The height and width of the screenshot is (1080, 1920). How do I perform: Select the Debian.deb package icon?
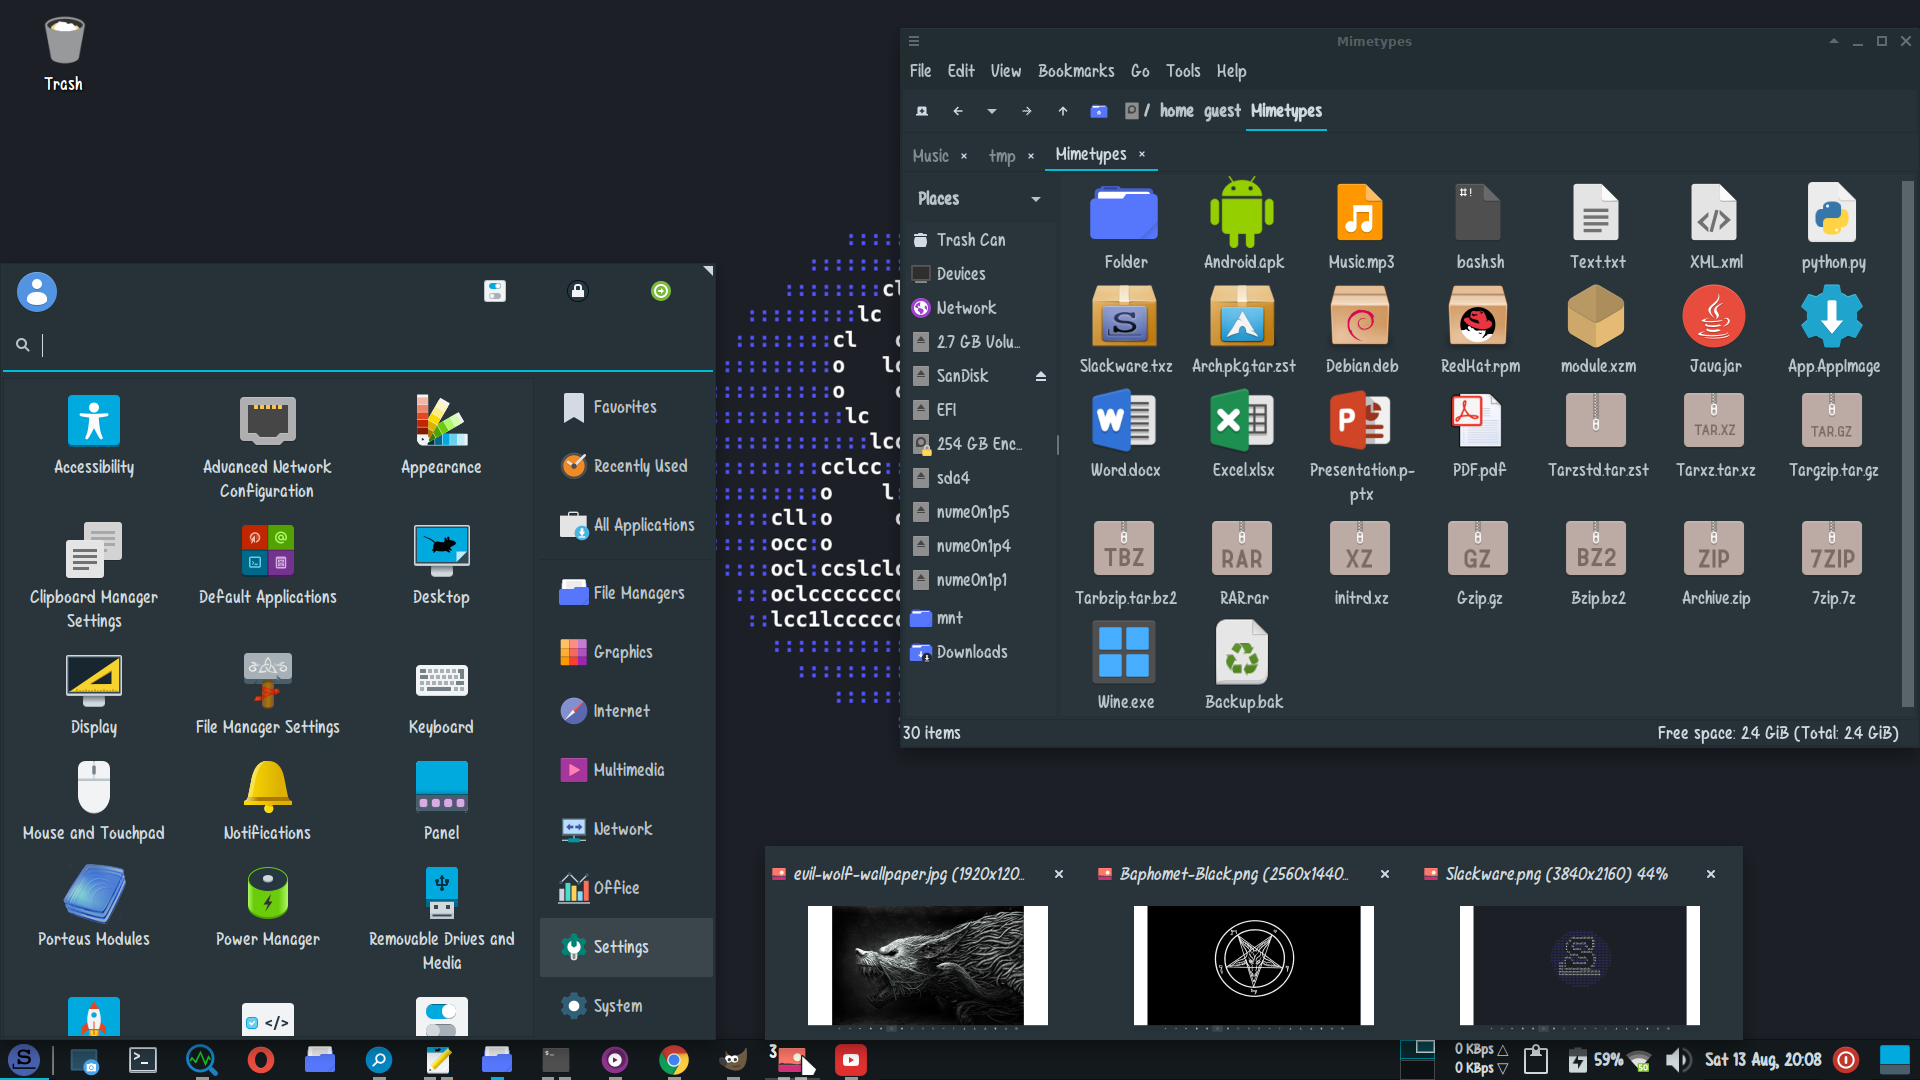(x=1360, y=317)
